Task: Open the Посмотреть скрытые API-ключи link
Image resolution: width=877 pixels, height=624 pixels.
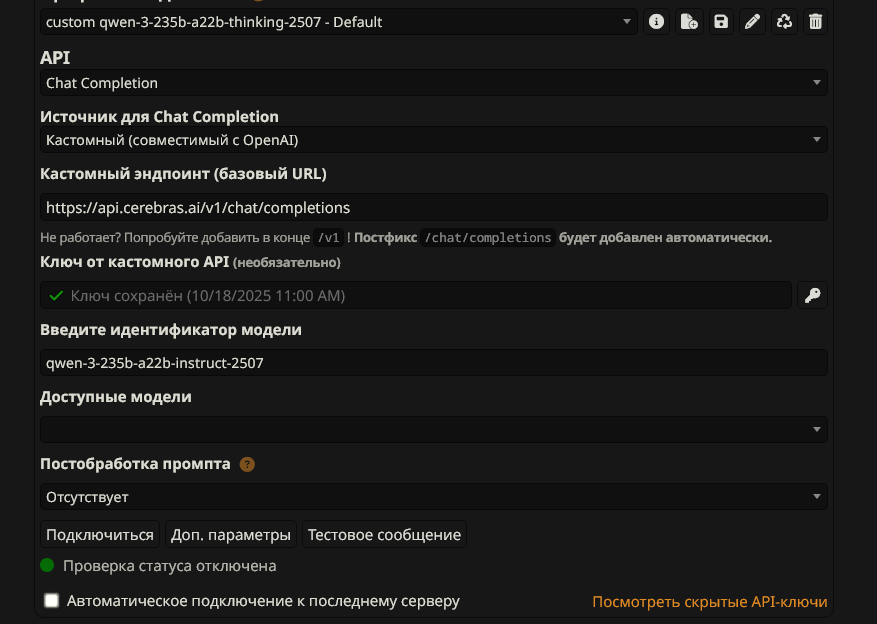Action: pyautogui.click(x=709, y=602)
